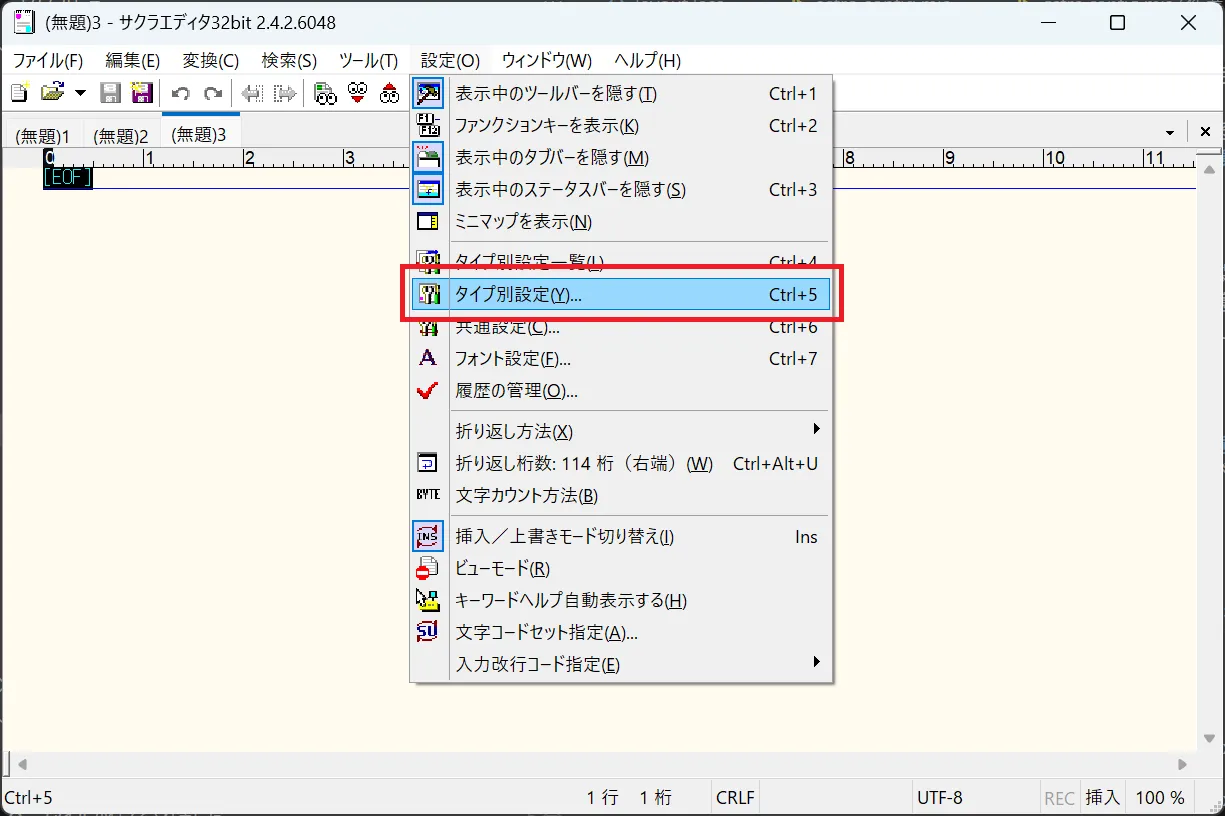Open タイプ別設定(Y)... menu entry
Image resolution: width=1225 pixels, height=816 pixels.
(621, 295)
